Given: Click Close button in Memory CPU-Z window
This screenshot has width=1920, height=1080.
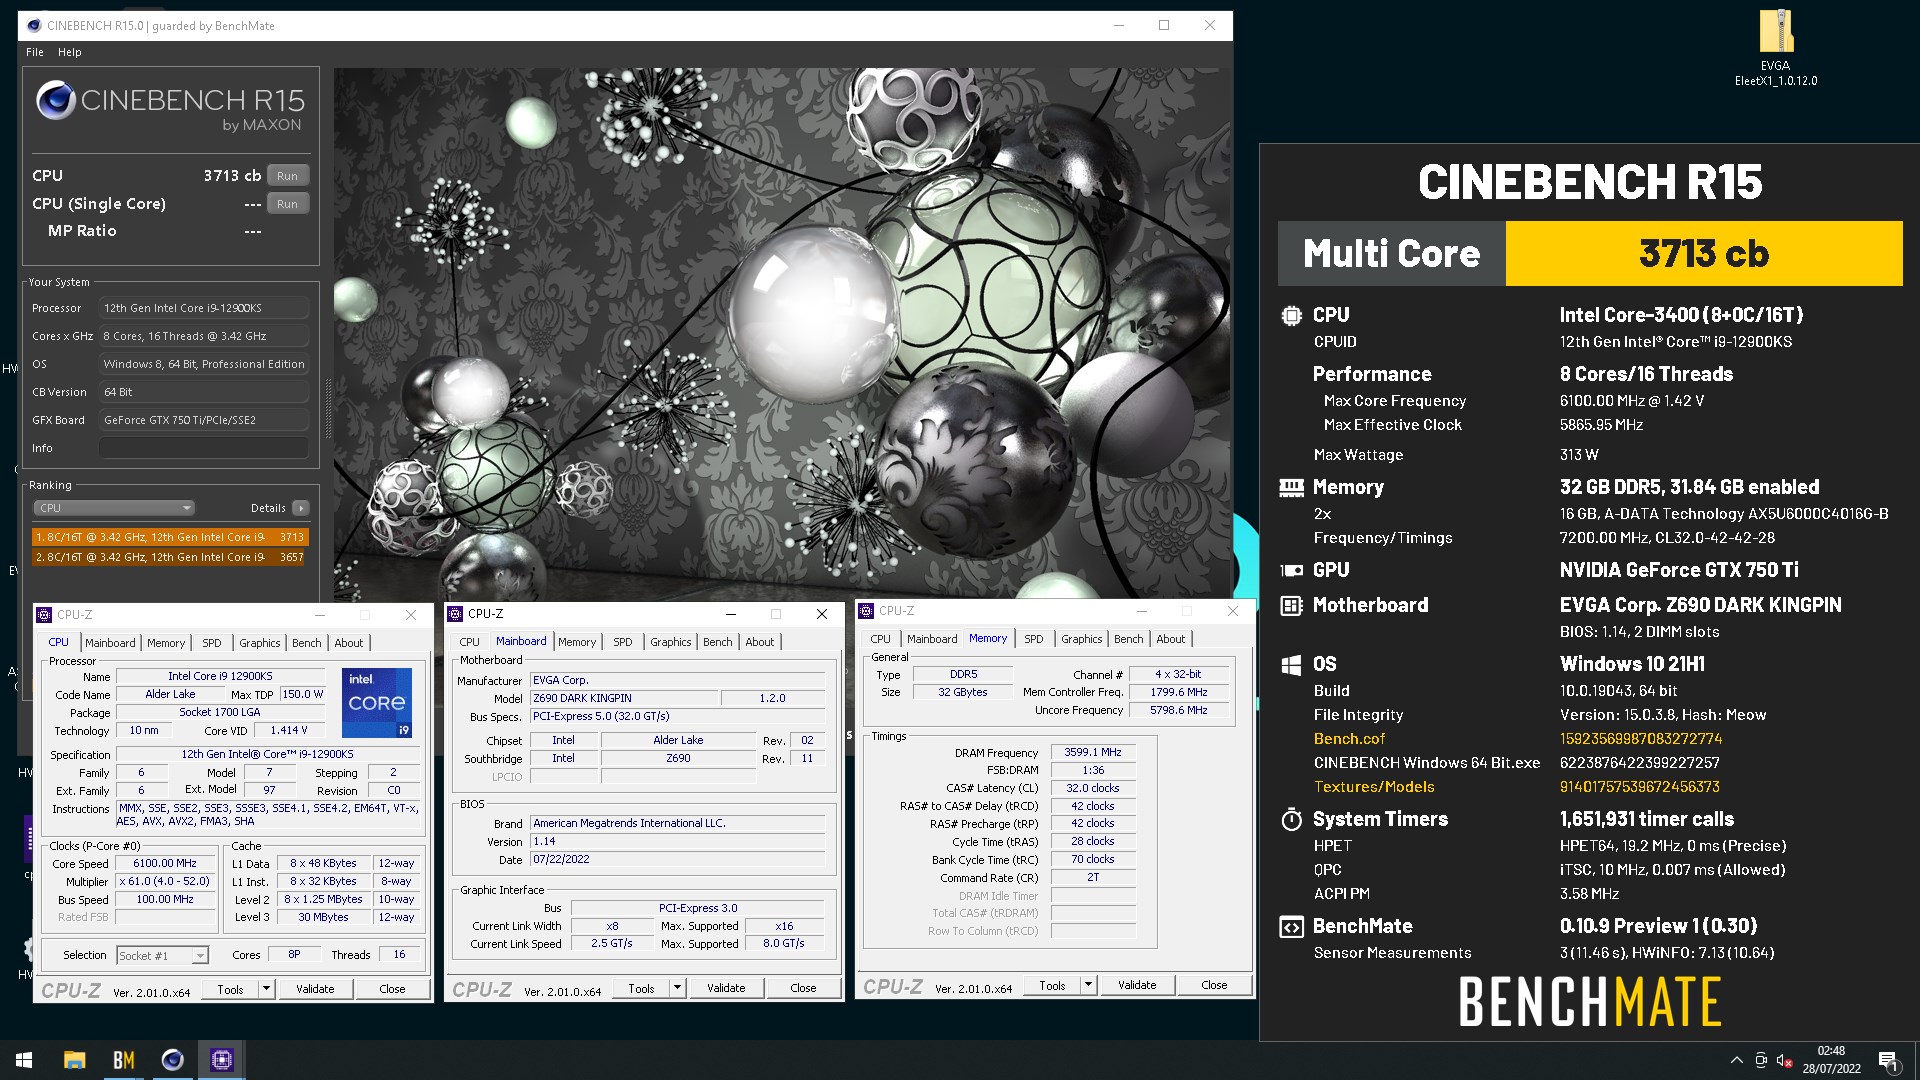Looking at the screenshot, I should click(x=1214, y=985).
